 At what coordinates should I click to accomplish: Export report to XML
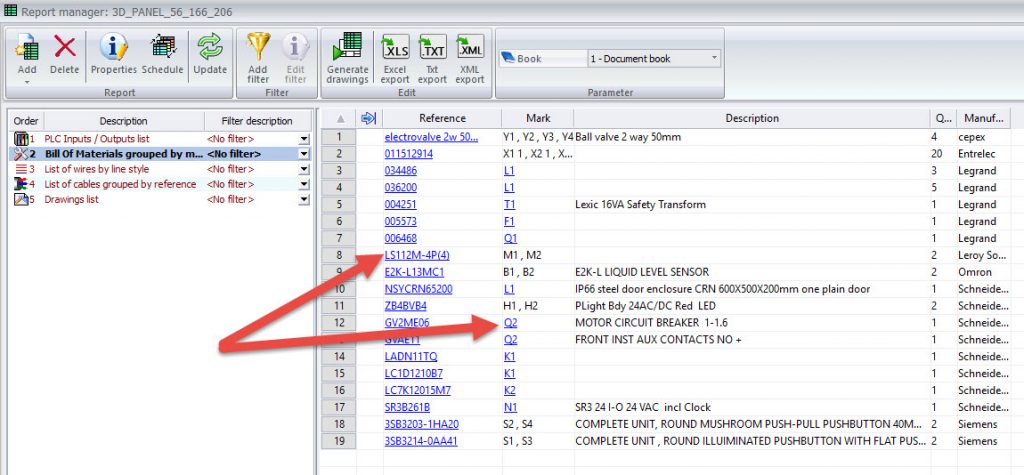[470, 59]
